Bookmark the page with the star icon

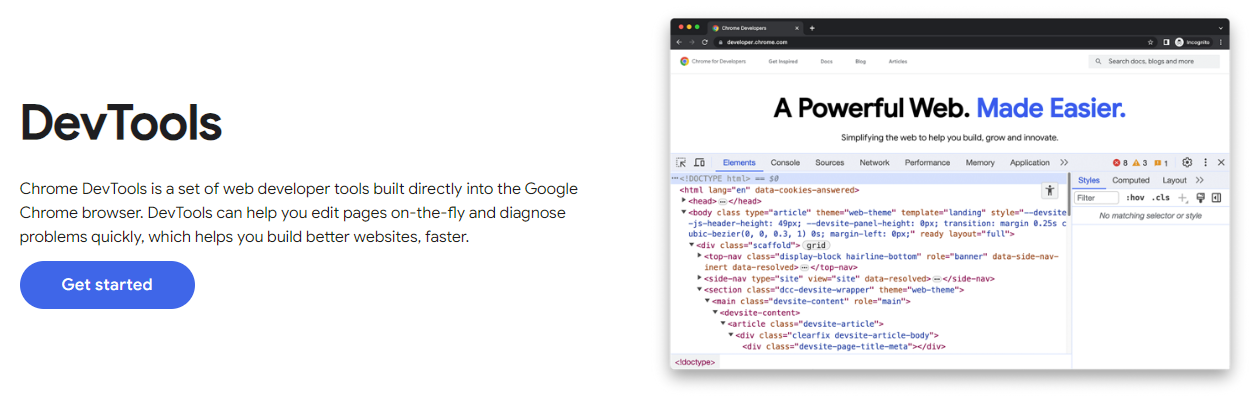(1151, 42)
